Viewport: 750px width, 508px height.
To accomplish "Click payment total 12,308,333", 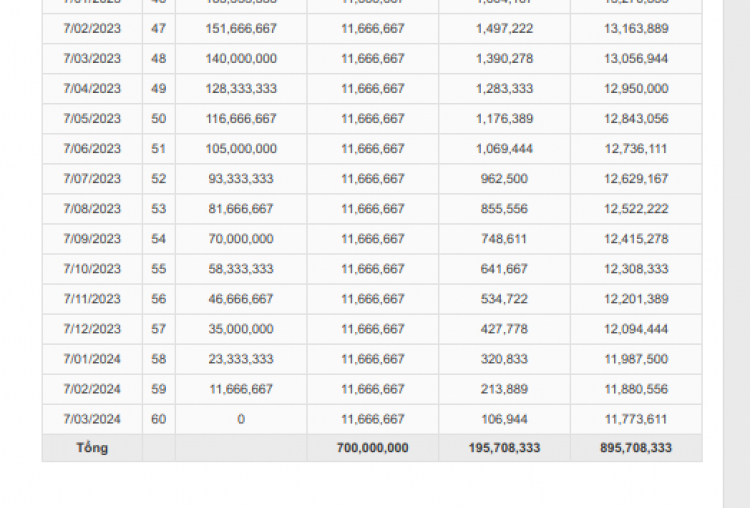I will coord(636,269).
